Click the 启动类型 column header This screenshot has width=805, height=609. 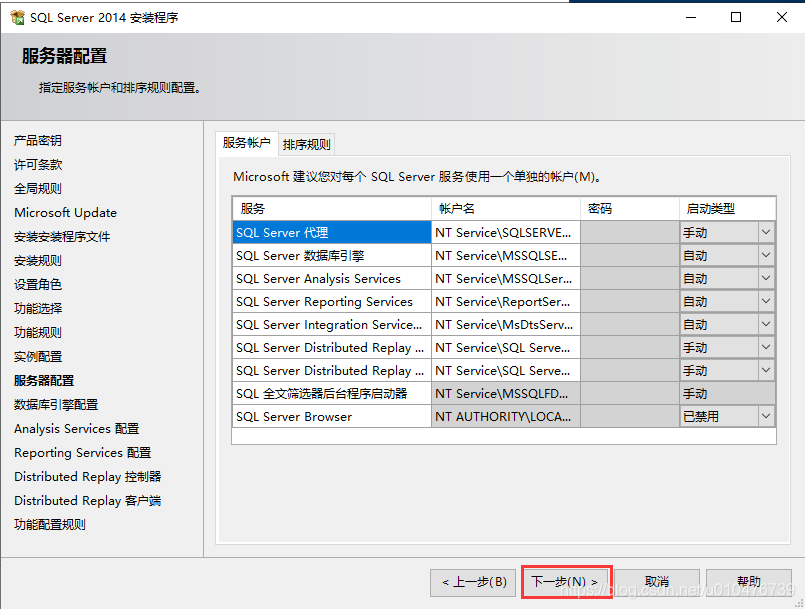click(x=727, y=208)
